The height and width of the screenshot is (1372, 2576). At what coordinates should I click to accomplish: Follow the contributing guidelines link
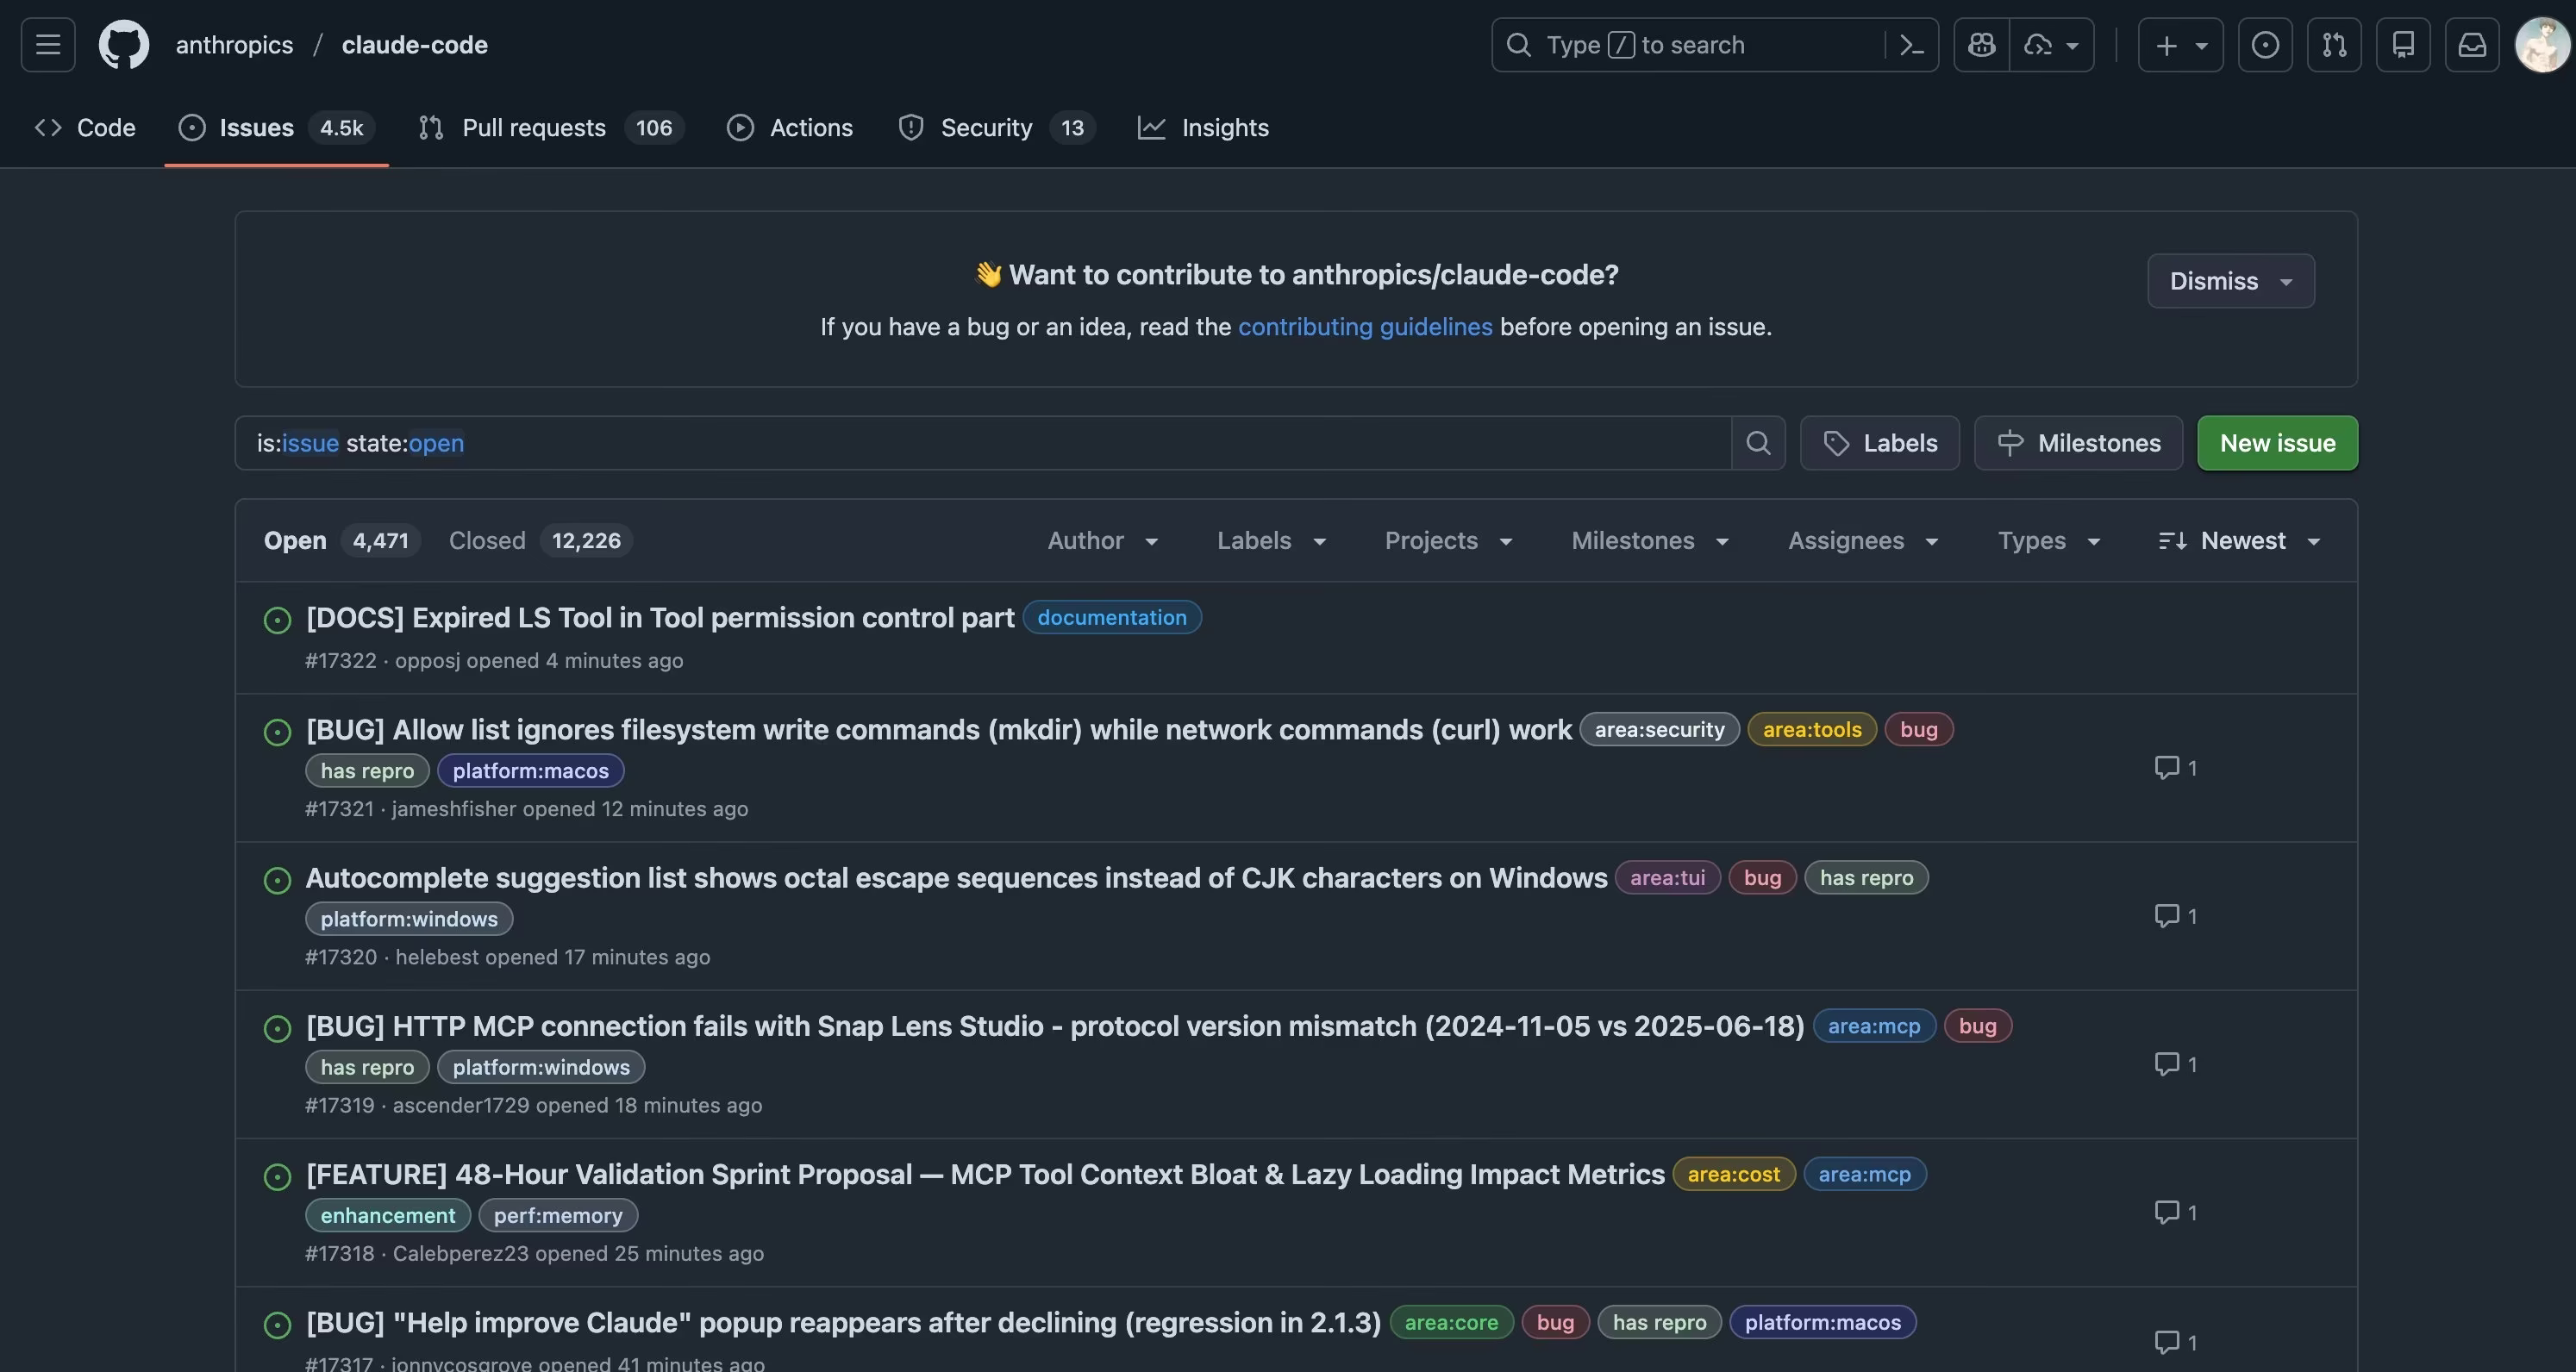1365,327
